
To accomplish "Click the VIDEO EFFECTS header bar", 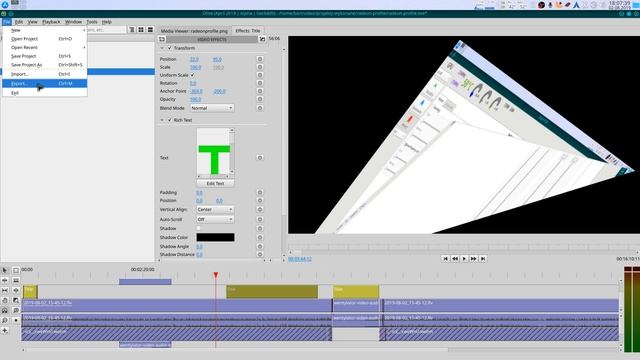I will tap(212, 39).
